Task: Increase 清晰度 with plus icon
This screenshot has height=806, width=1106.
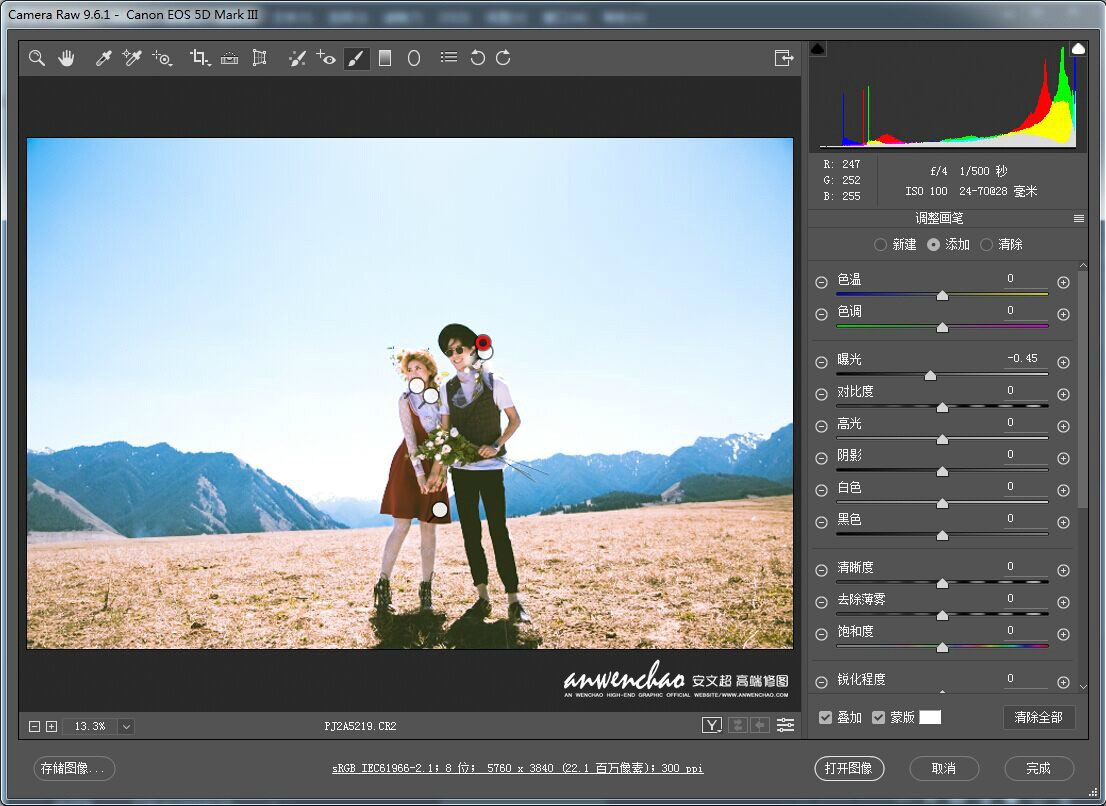Action: pos(1064,570)
